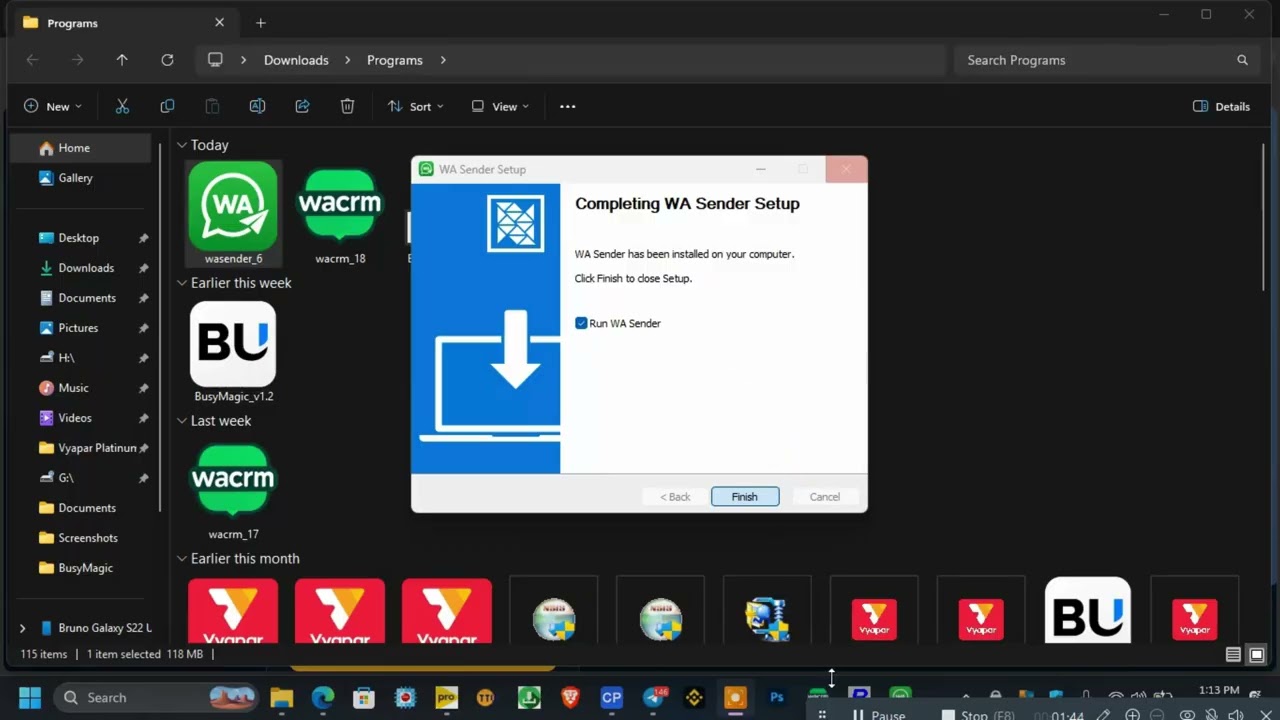Image resolution: width=1280 pixels, height=720 pixels.
Task: Stop the screen recording
Action: pos(979,714)
